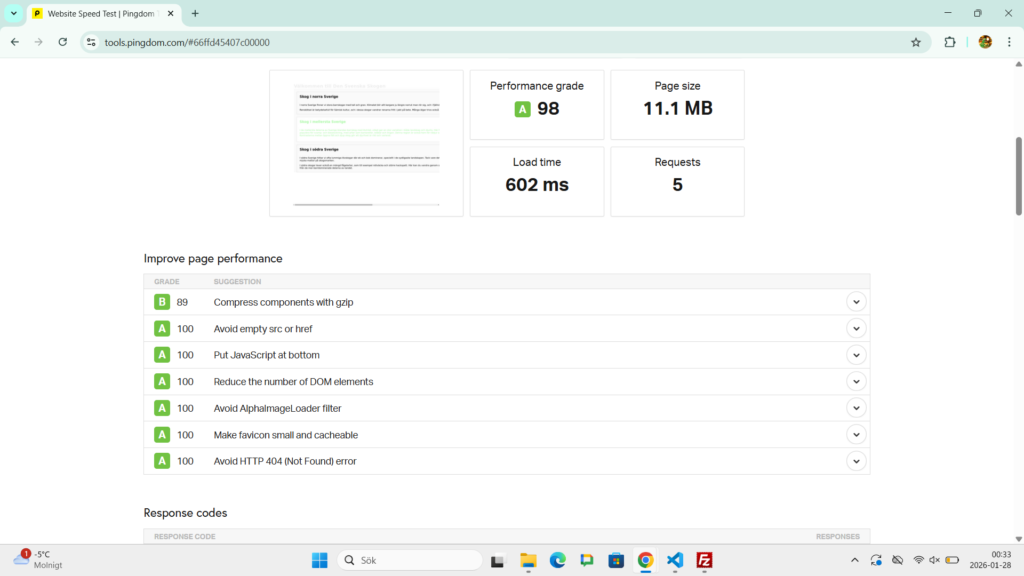Open the tab search dropdown arrow
The image size is (1024, 576).
[14, 13]
